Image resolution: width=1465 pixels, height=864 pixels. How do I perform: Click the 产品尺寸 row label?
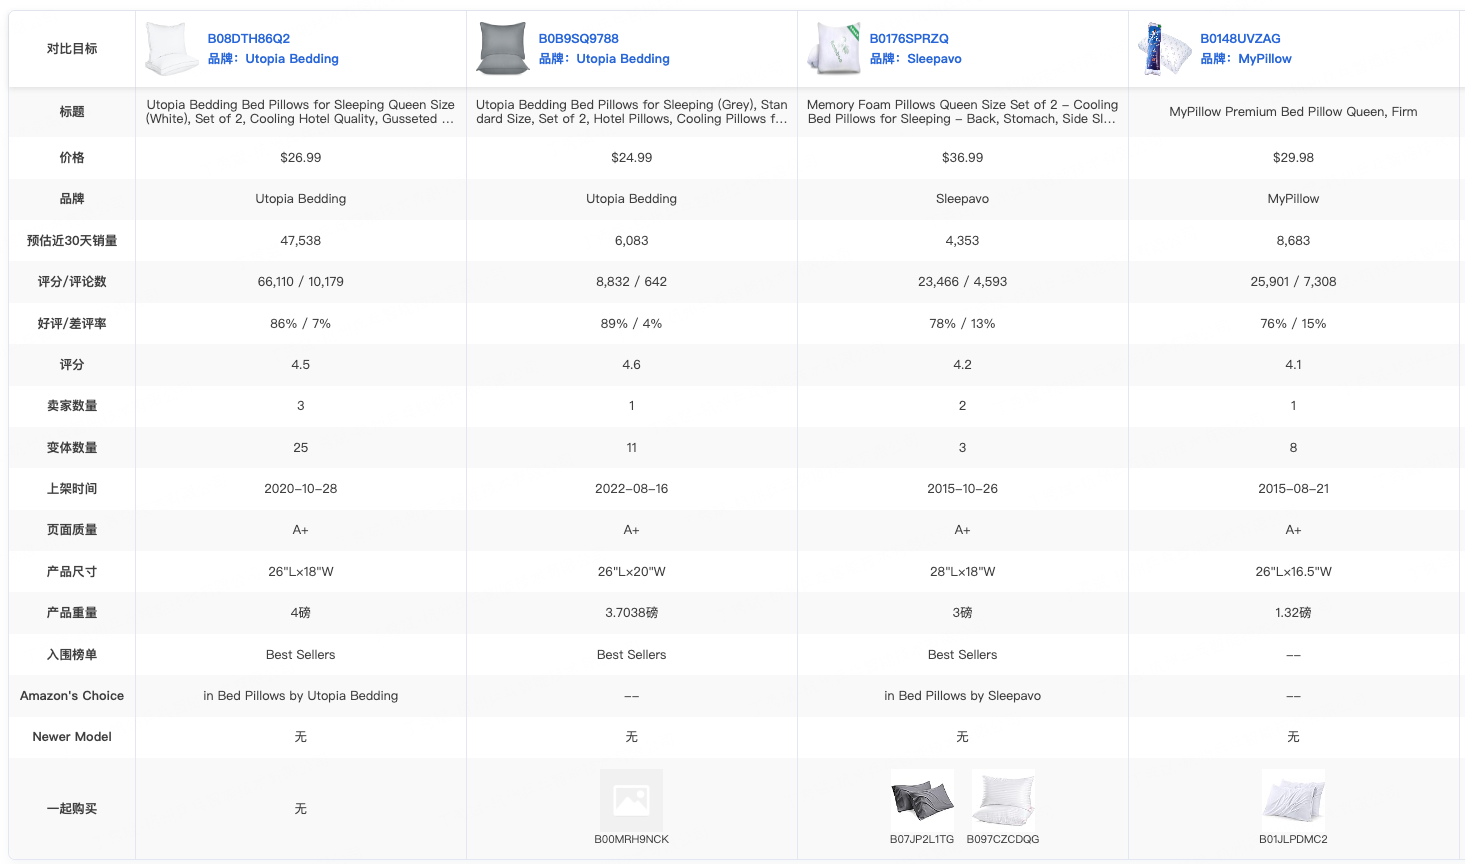click(x=72, y=572)
